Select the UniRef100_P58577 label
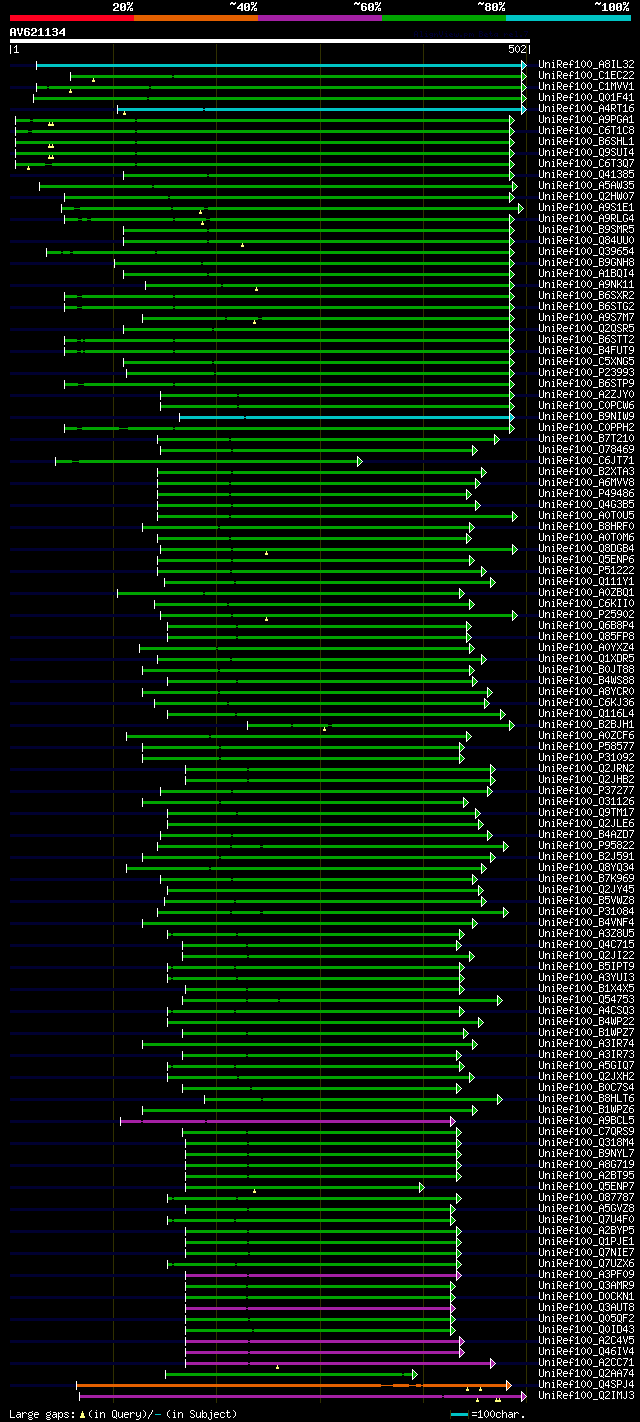Viewport: 640px width, 1422px height. click(586, 747)
